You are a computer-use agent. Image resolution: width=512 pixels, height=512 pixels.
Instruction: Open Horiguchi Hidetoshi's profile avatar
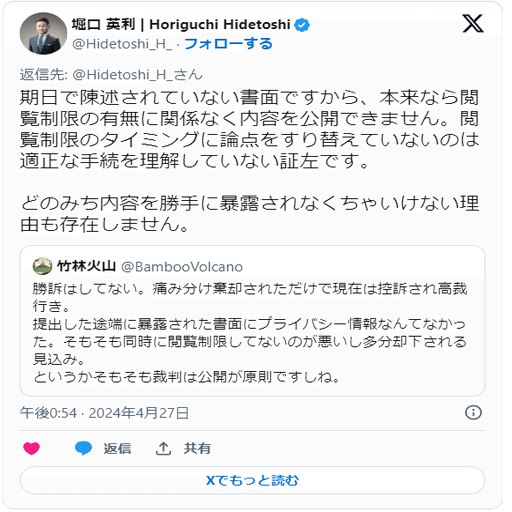[43, 34]
